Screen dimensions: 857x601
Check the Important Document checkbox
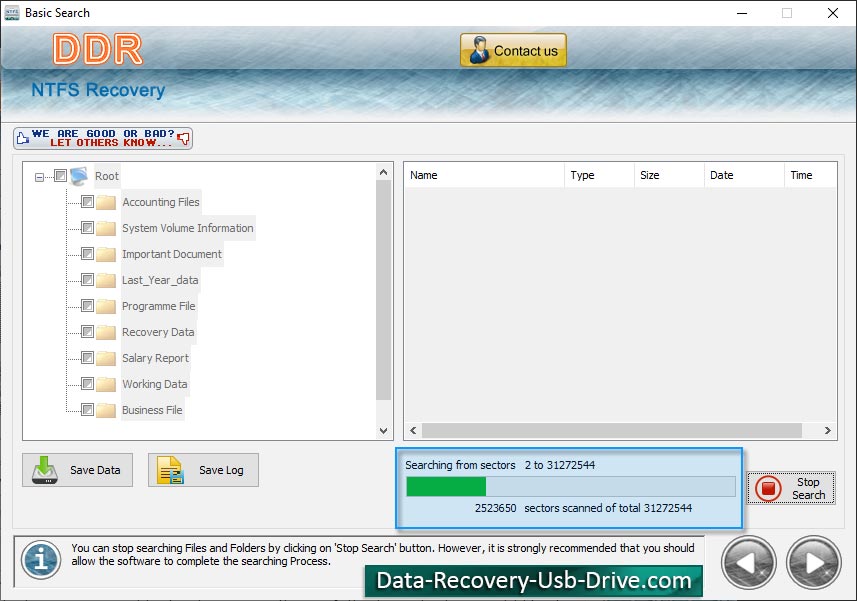tap(87, 254)
